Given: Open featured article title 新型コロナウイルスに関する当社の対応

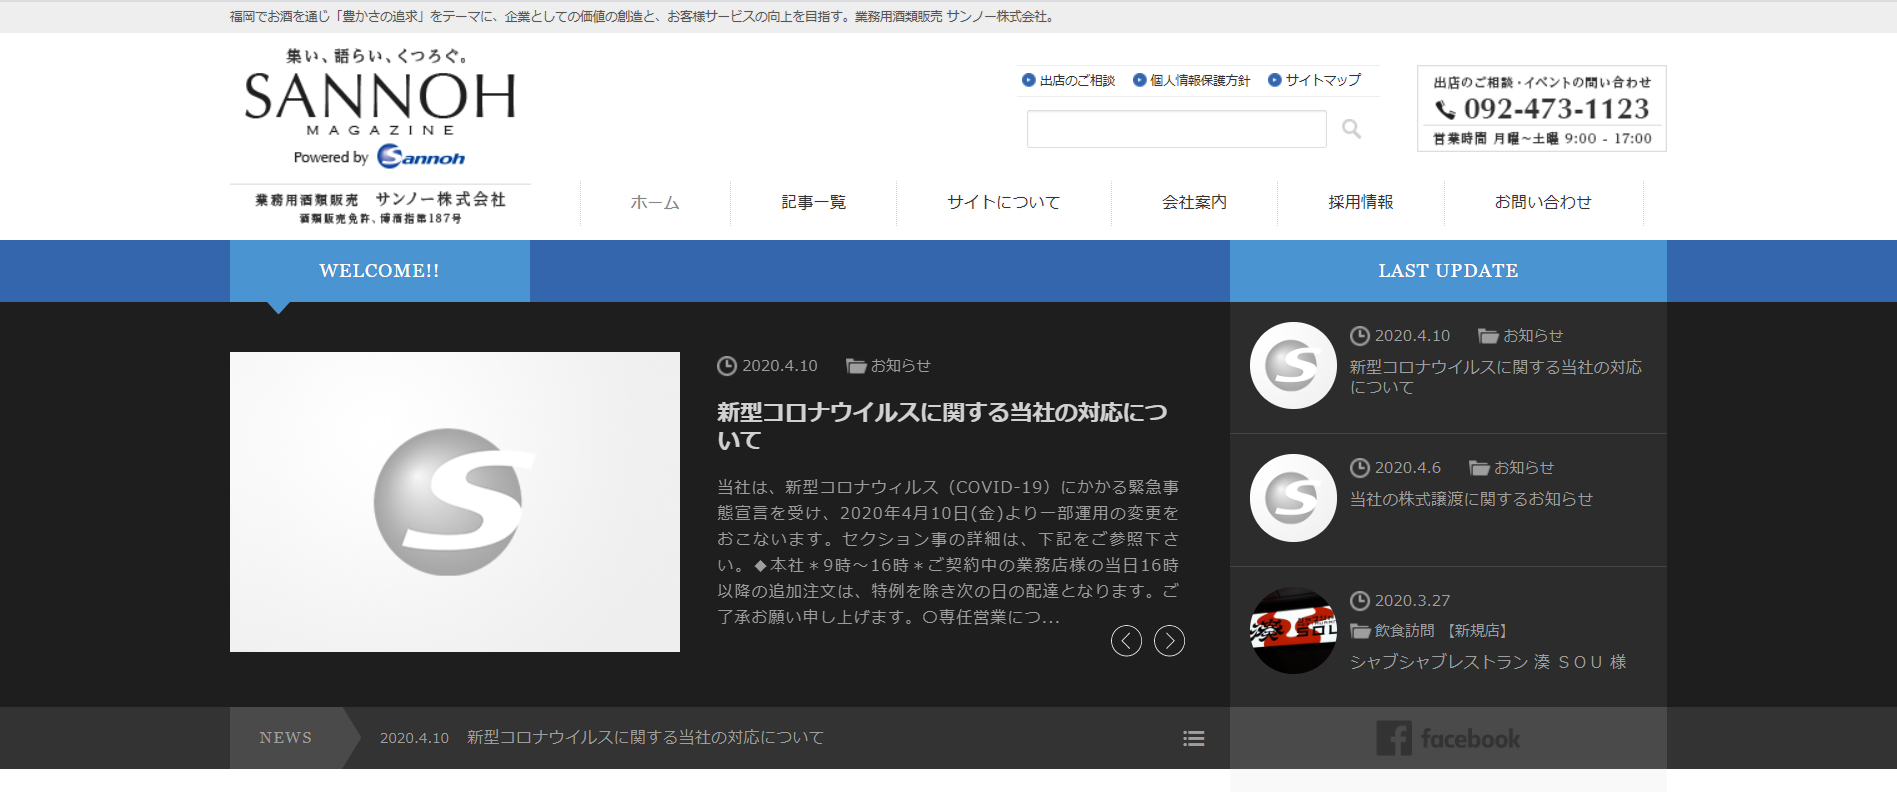Looking at the screenshot, I should click(942, 426).
